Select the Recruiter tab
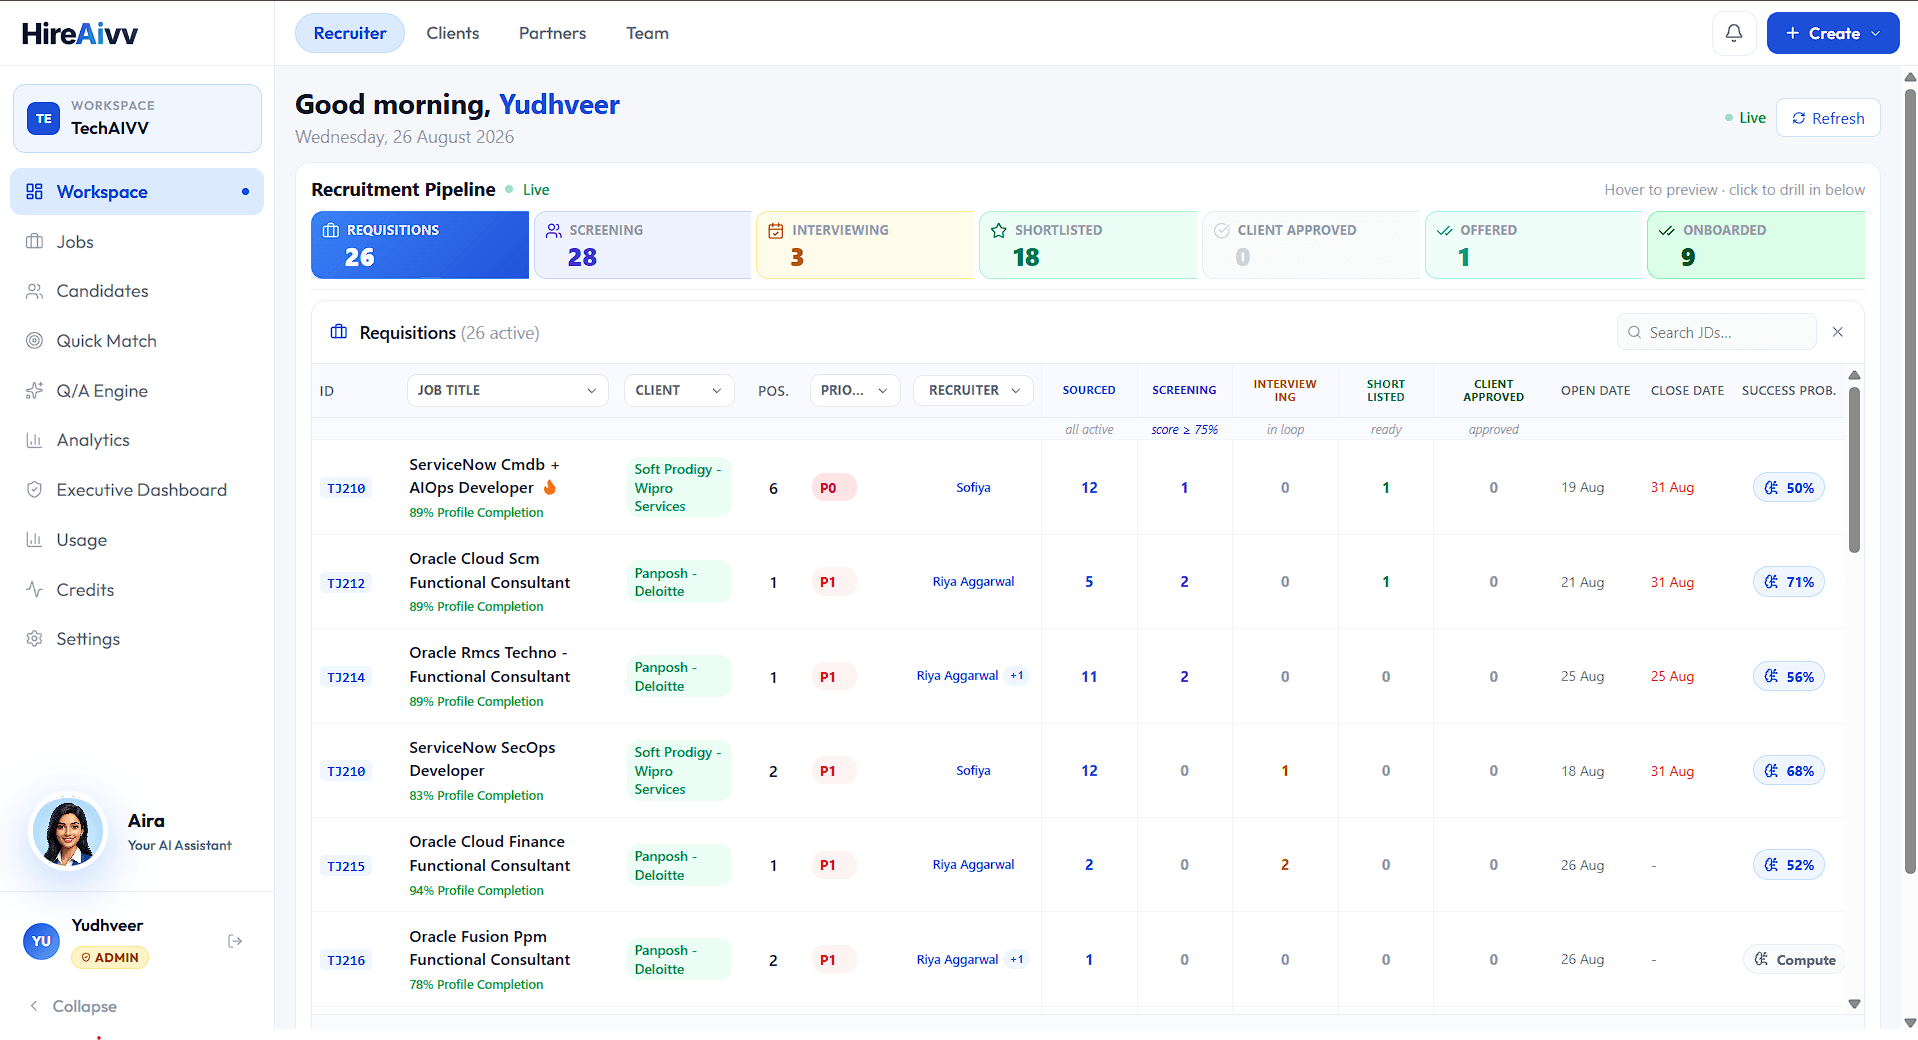This screenshot has height=1040, width=1918. click(x=350, y=33)
